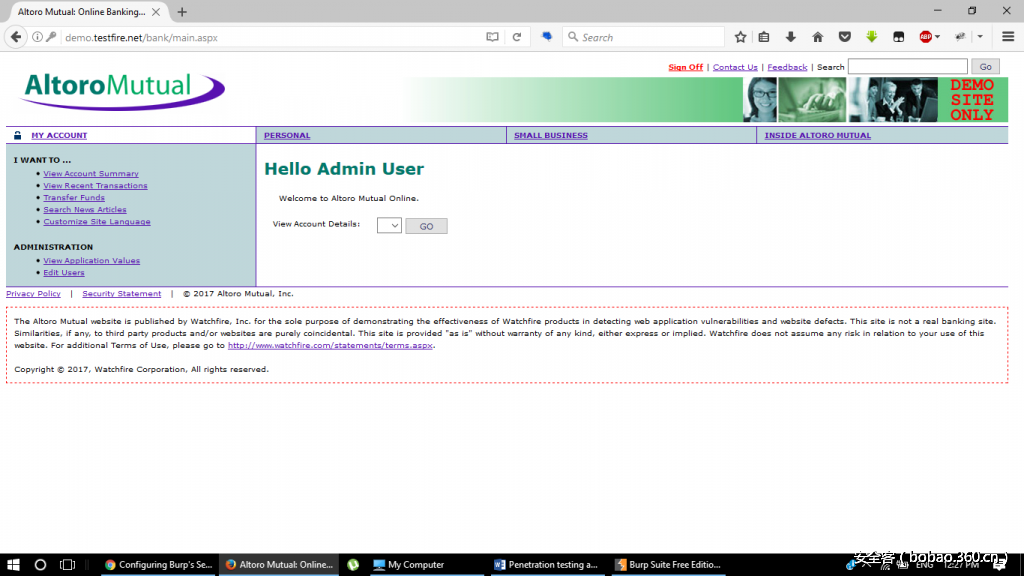Click the Adblock Plus toolbar icon

pyautogui.click(x=923, y=36)
